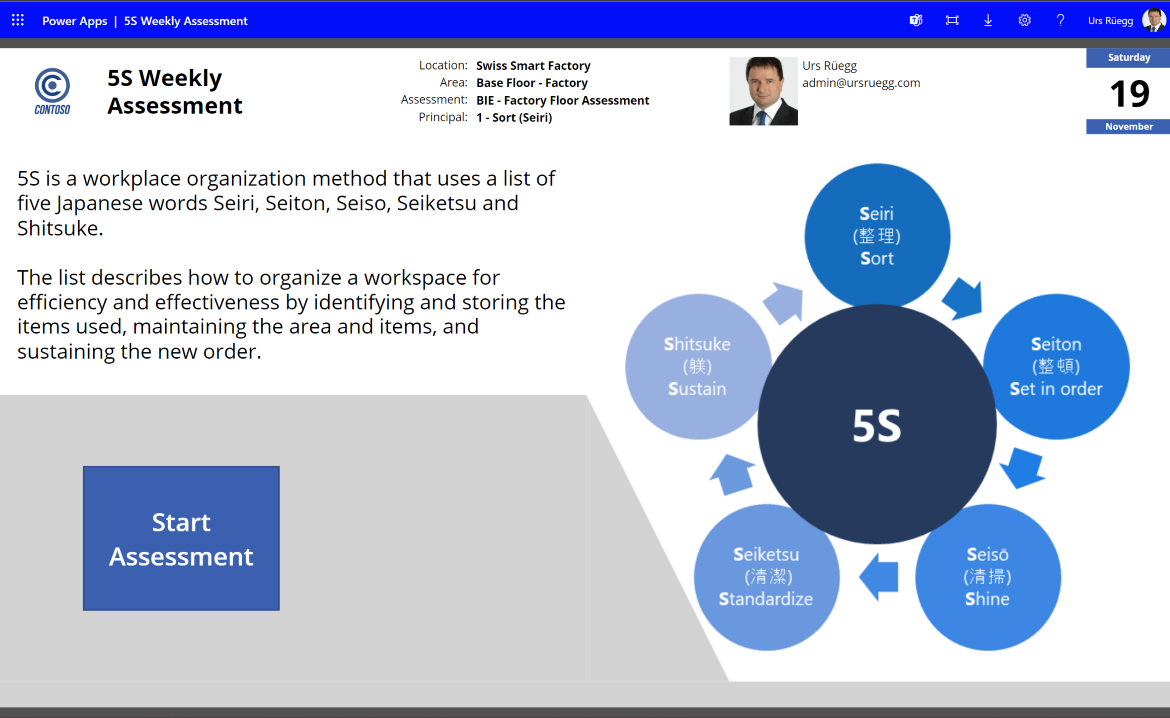This screenshot has height=718, width=1170.
Task: Open Urs Rüegg account avatar in header
Action: (1154, 20)
